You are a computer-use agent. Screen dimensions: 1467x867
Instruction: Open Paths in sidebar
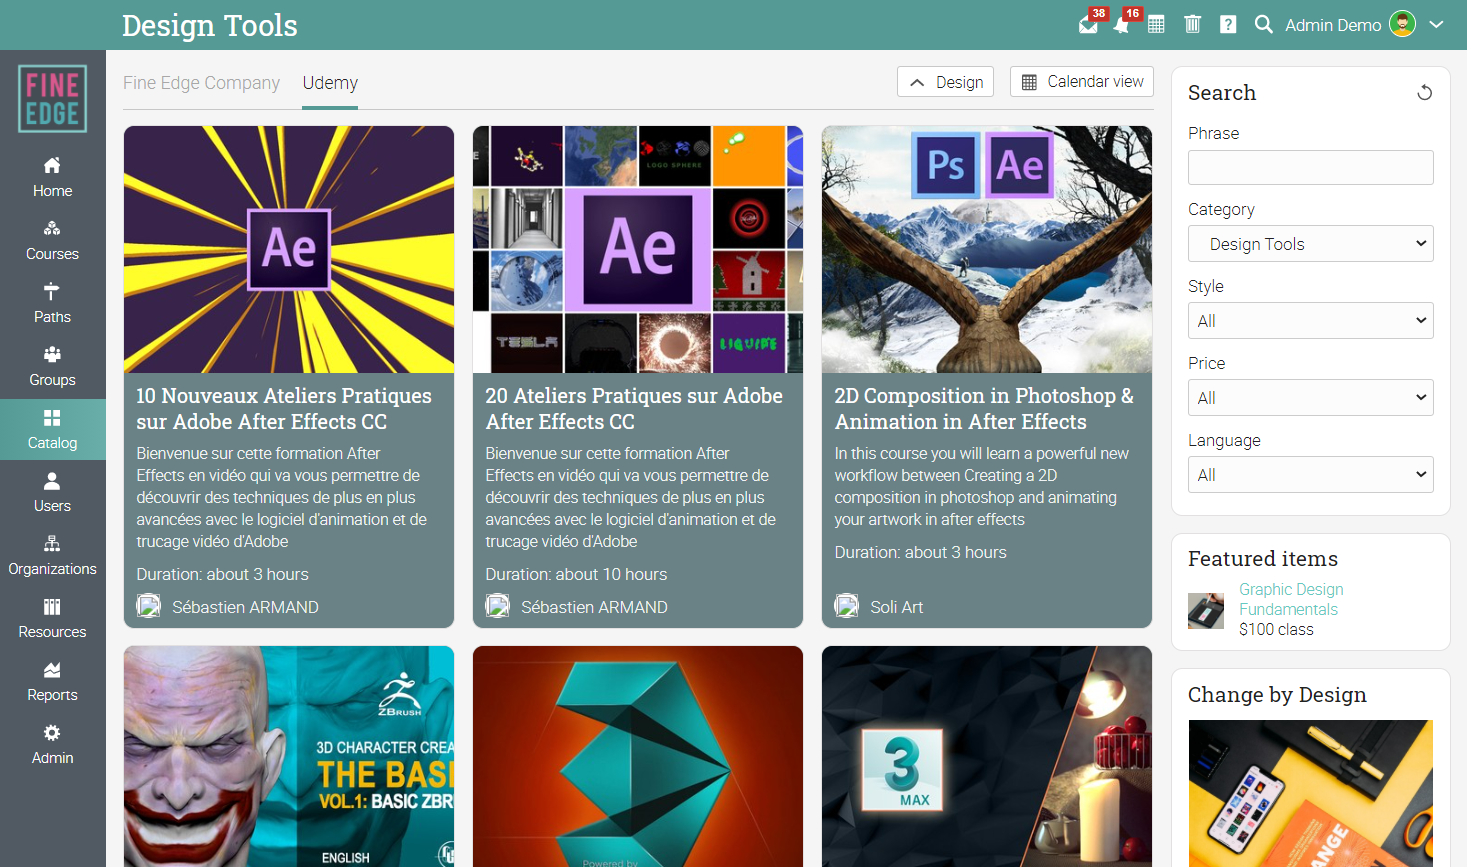point(53,304)
